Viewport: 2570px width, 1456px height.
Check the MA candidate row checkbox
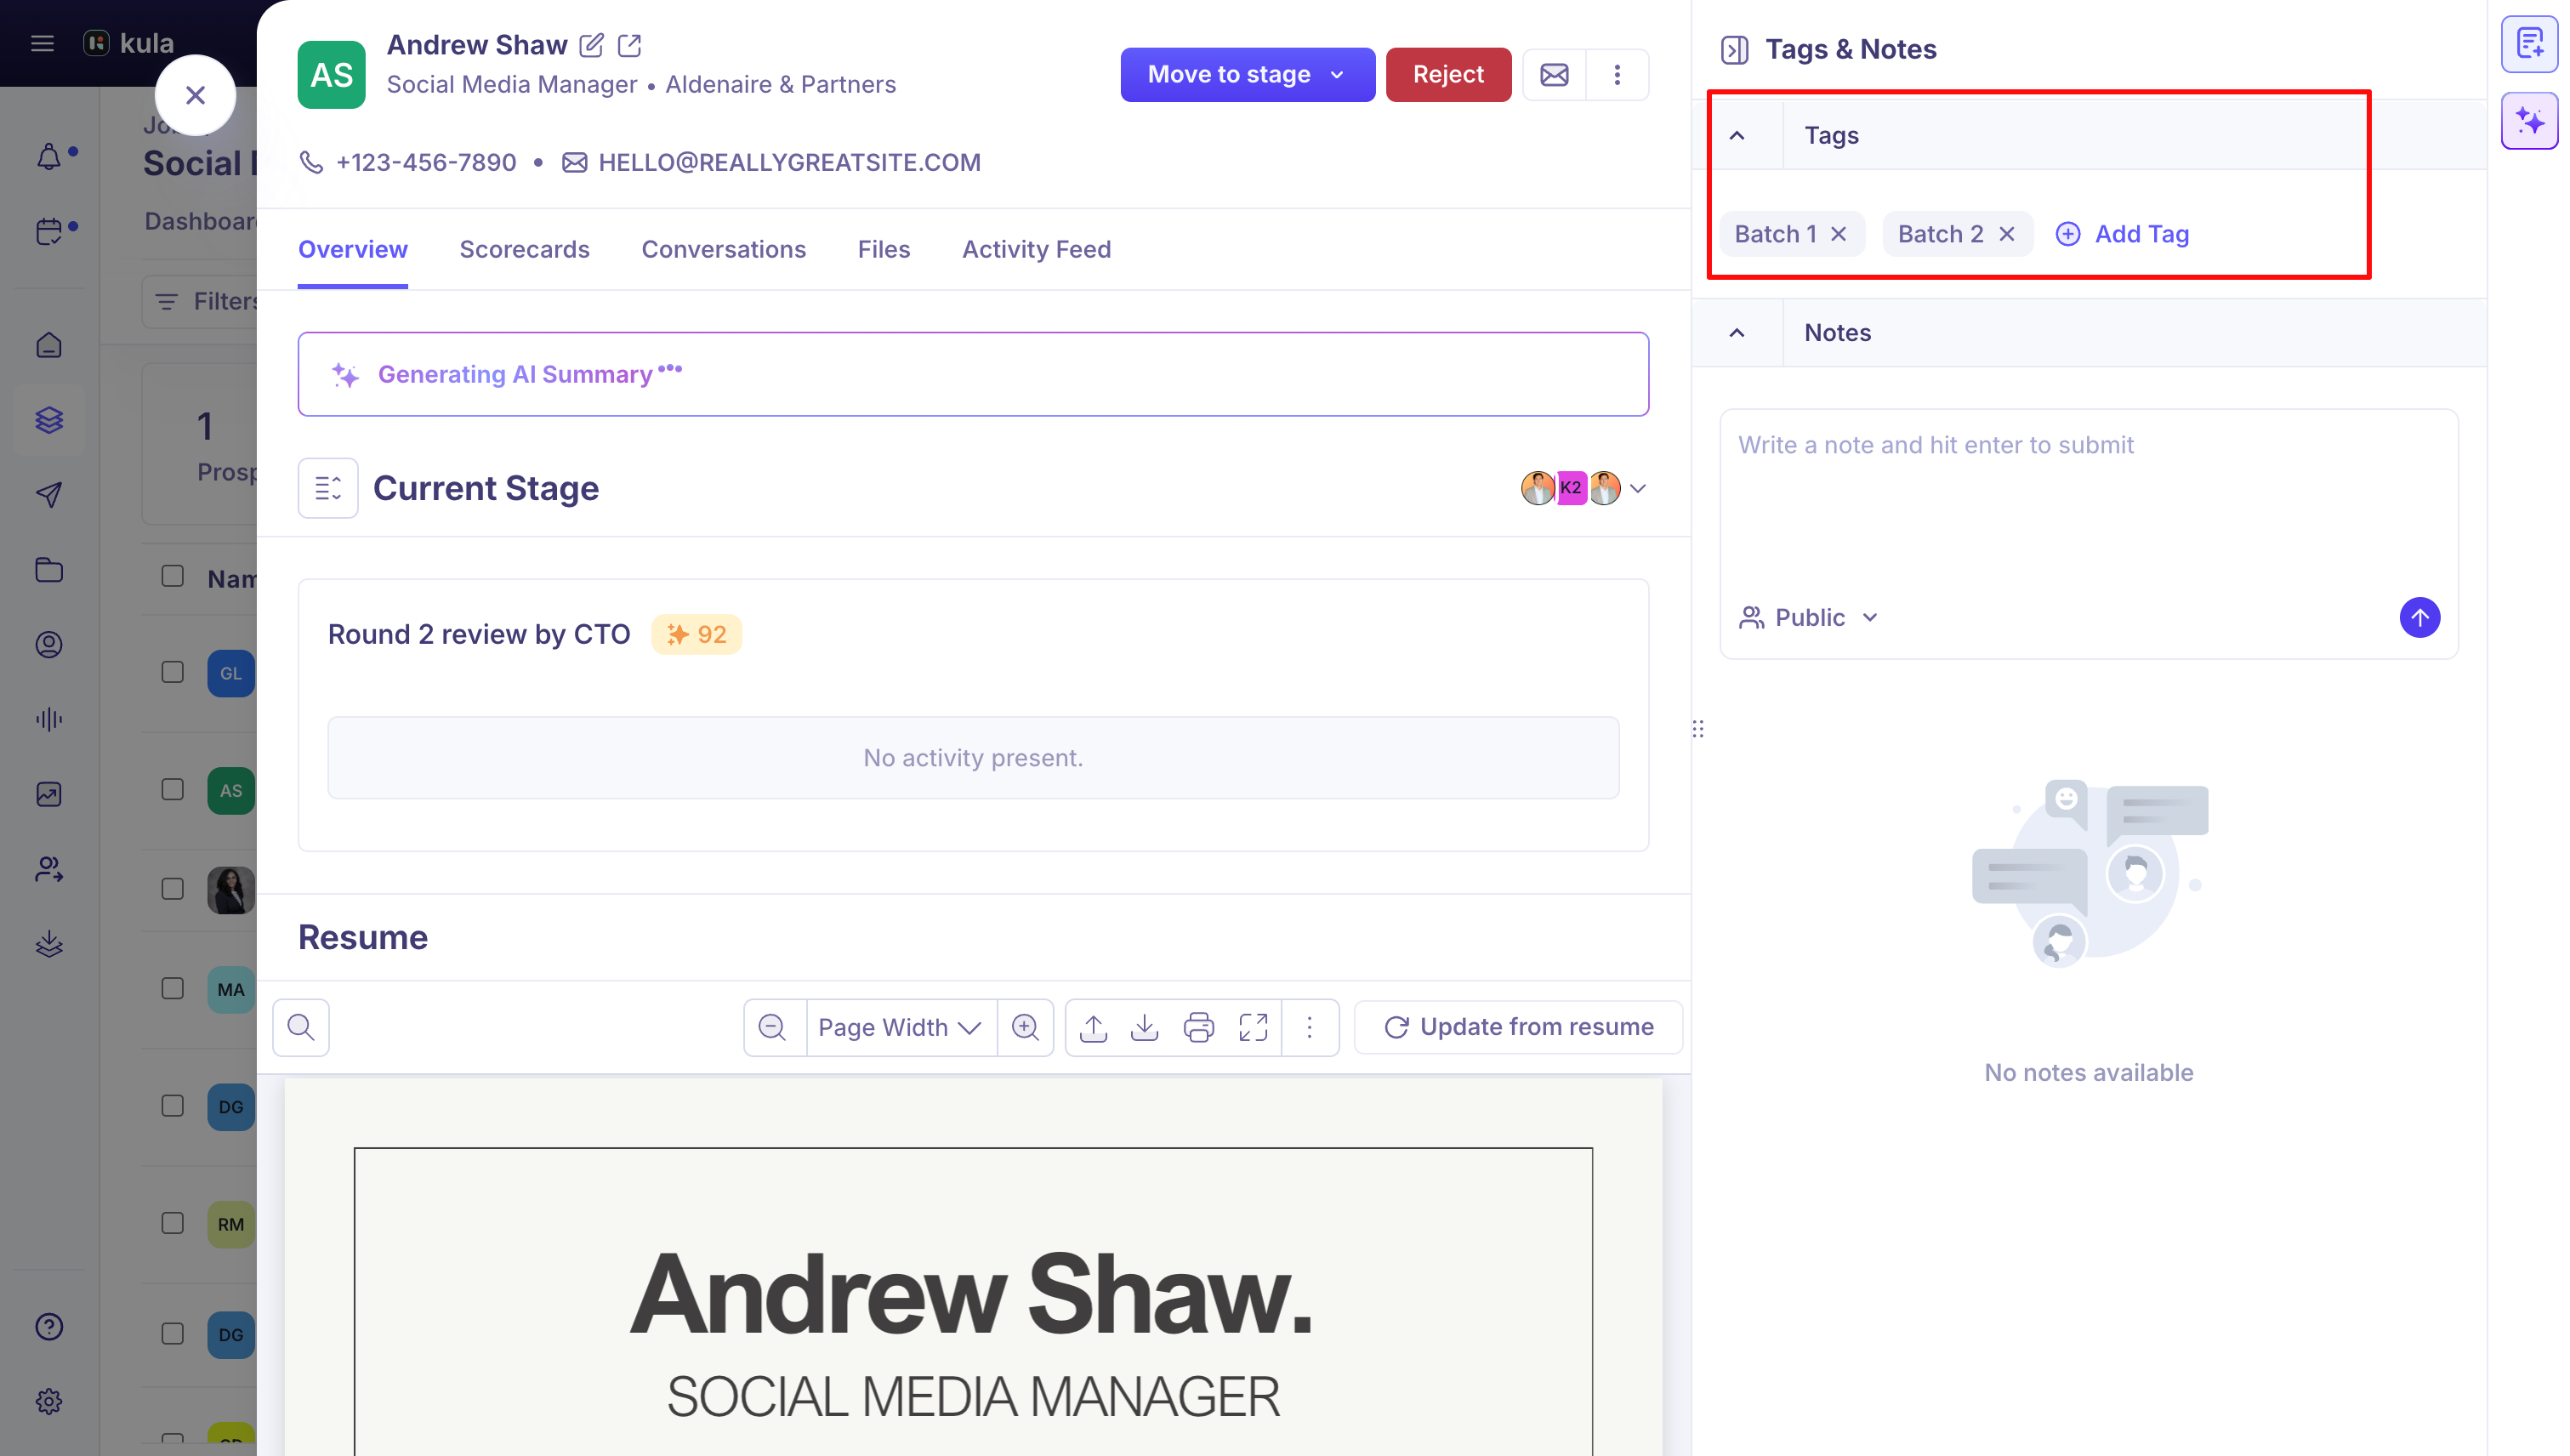tap(173, 988)
